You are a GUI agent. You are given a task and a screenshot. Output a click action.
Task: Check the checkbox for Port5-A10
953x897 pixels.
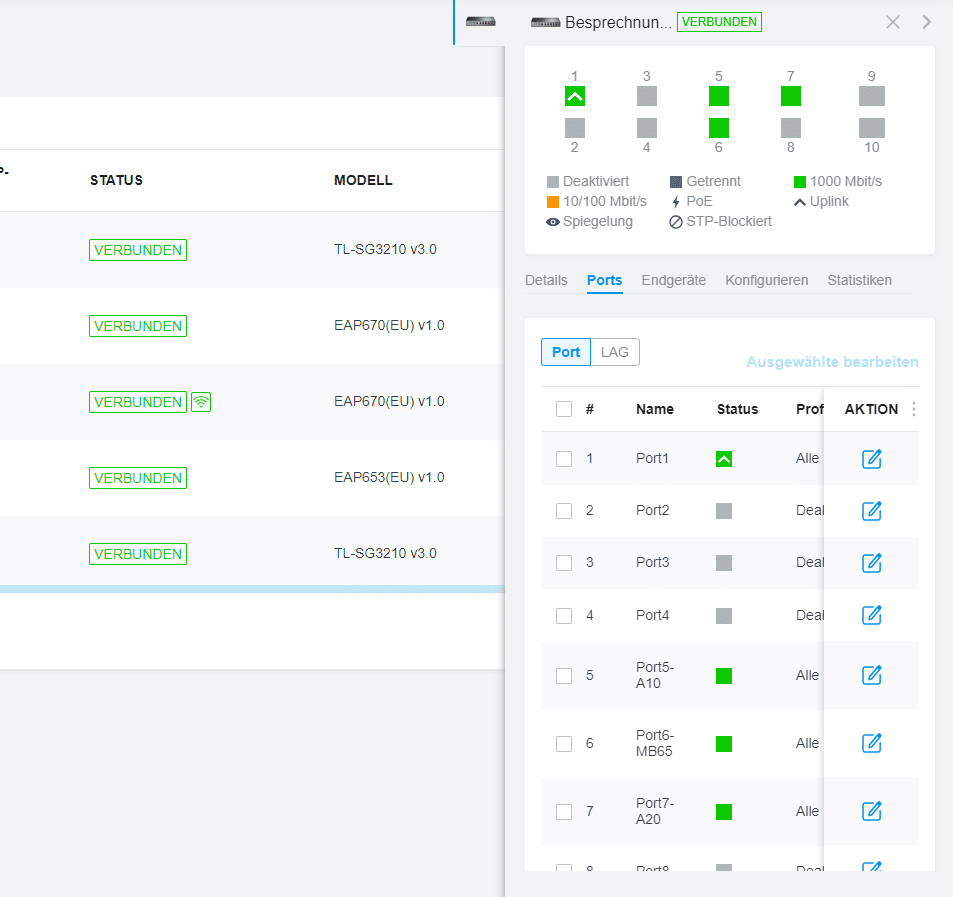click(564, 676)
